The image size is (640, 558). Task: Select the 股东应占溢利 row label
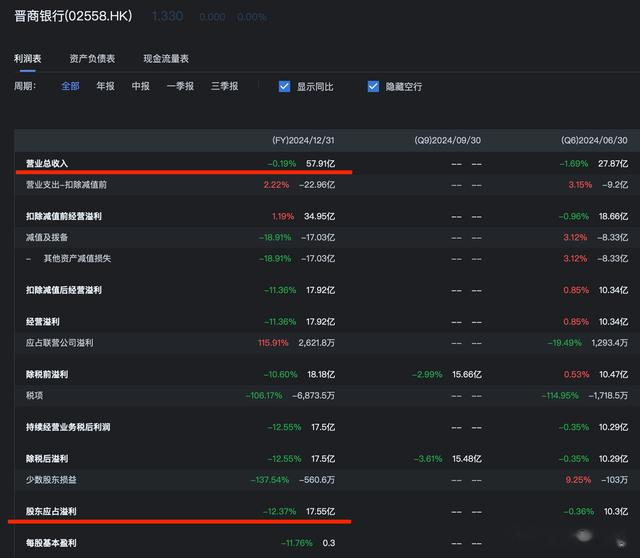click(x=51, y=512)
